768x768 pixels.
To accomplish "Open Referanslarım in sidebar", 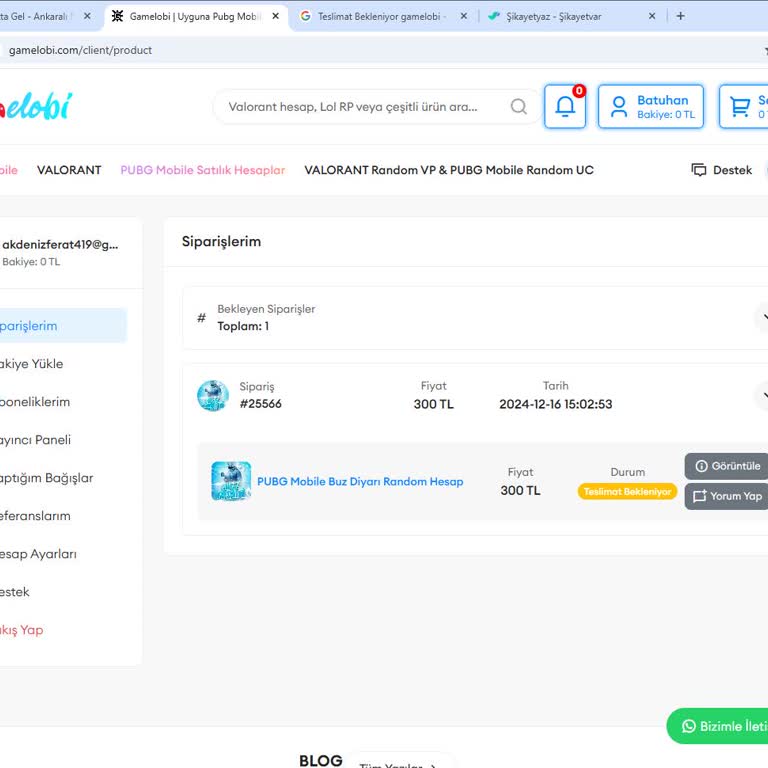I will pyautogui.click(x=35, y=516).
